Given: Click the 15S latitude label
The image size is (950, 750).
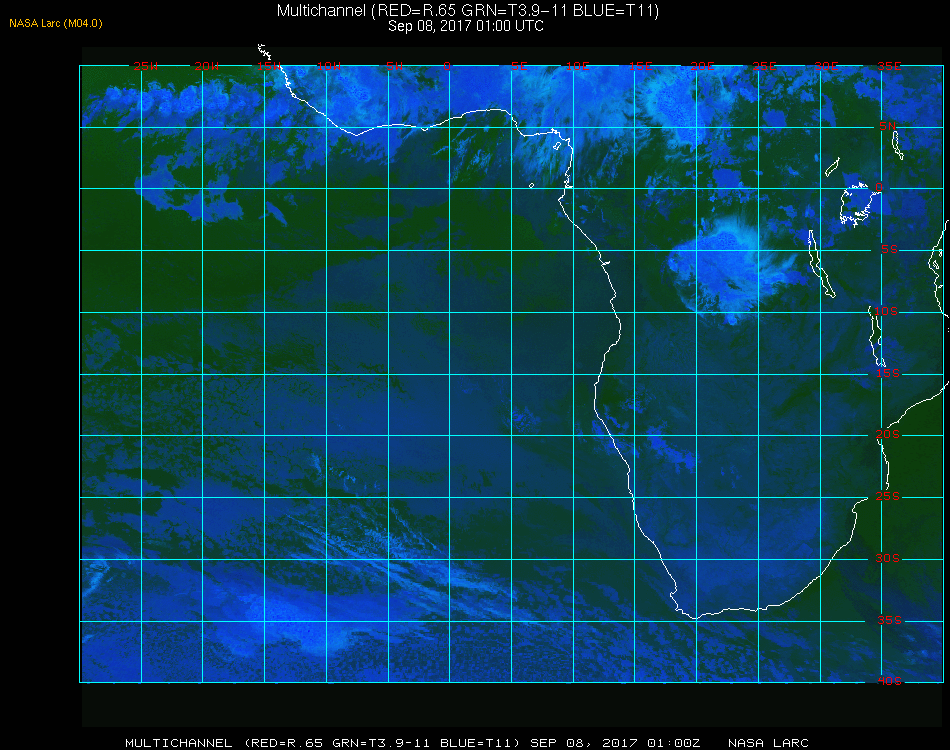Looking at the screenshot, I should coord(888,373).
